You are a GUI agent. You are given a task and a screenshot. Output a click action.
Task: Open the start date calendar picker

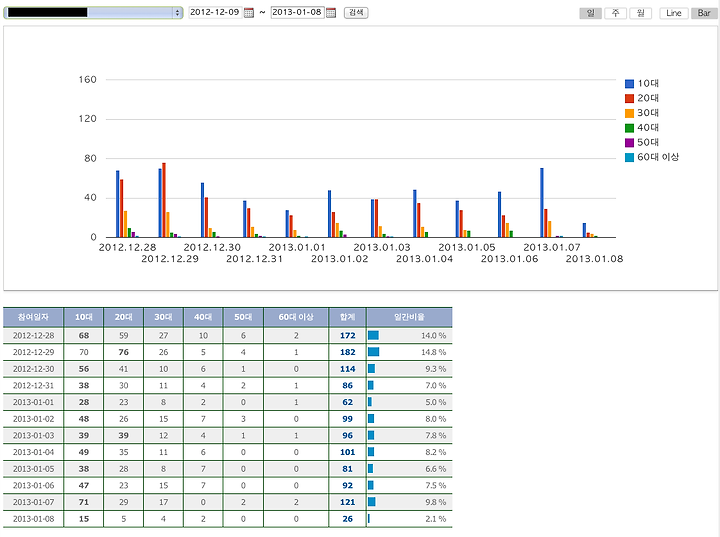point(248,13)
